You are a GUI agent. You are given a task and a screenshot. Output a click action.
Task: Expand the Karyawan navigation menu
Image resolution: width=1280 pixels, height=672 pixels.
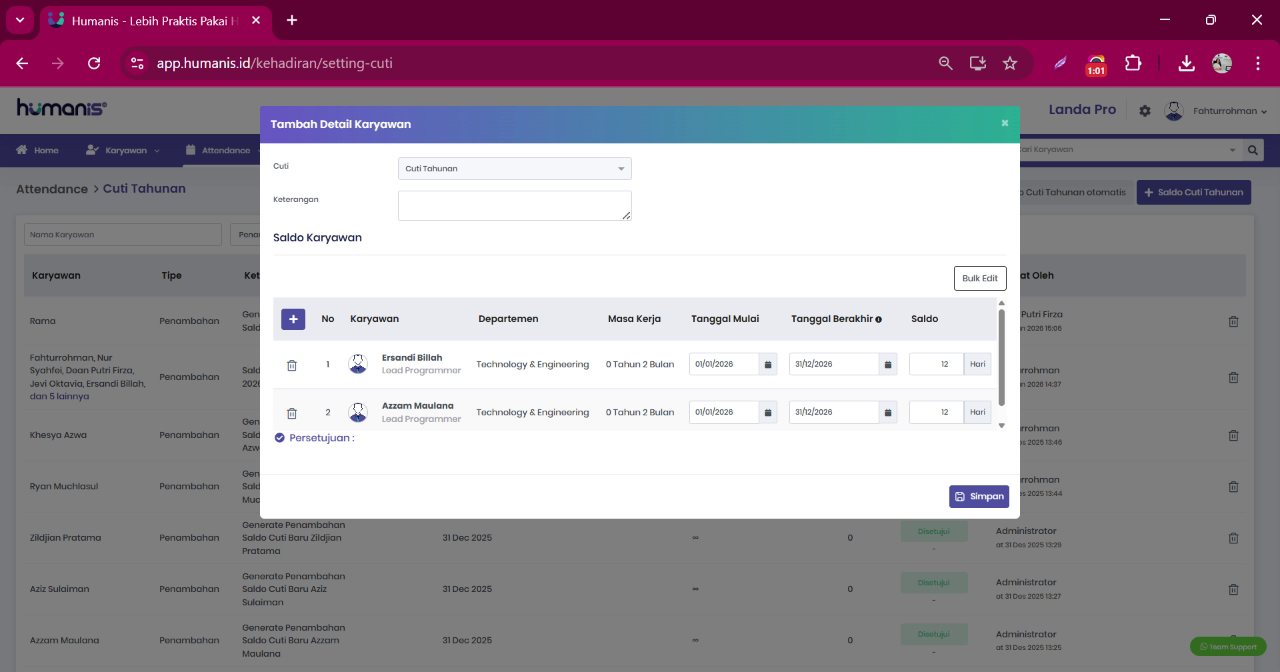point(122,150)
